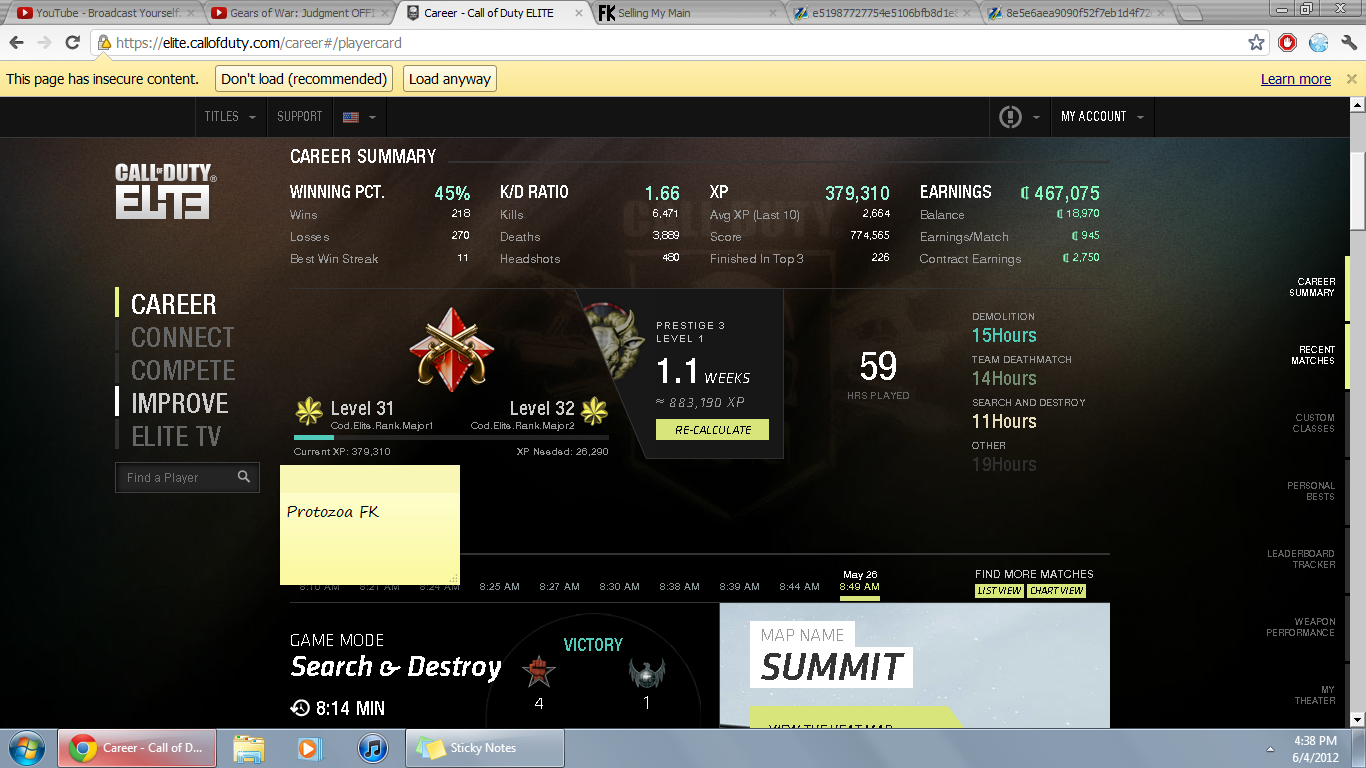Open the Learn more link
The width and height of the screenshot is (1366, 768).
(1296, 79)
